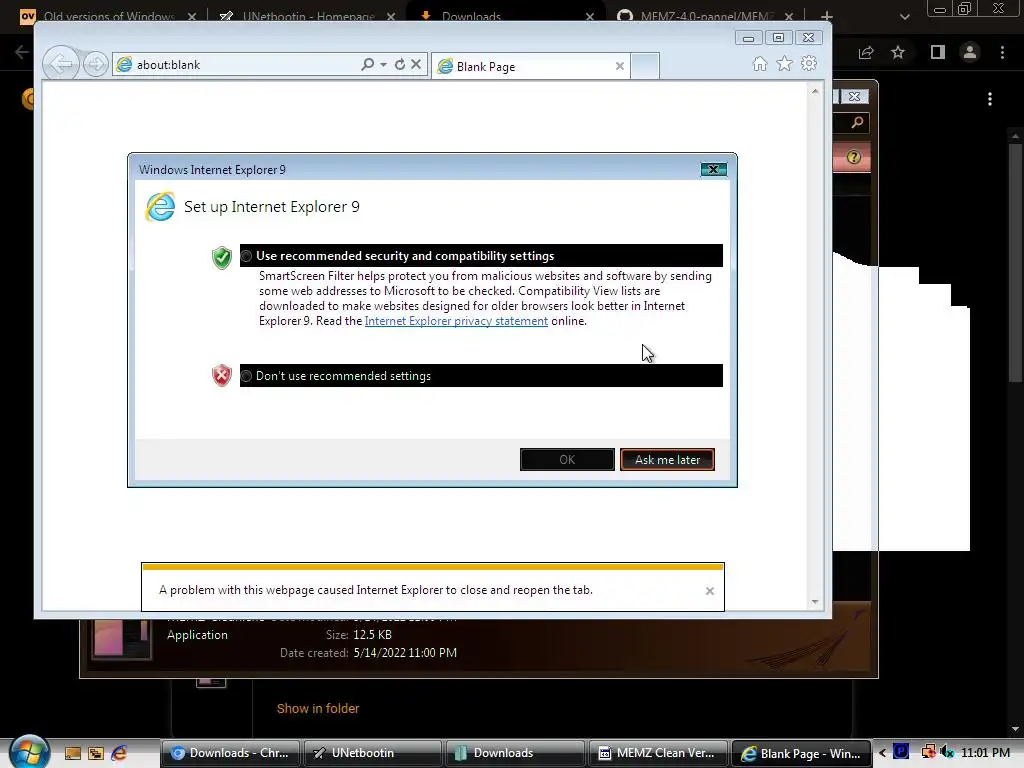Click Chrome back arrow
Screen dimensions: 1024x768
(21, 52)
